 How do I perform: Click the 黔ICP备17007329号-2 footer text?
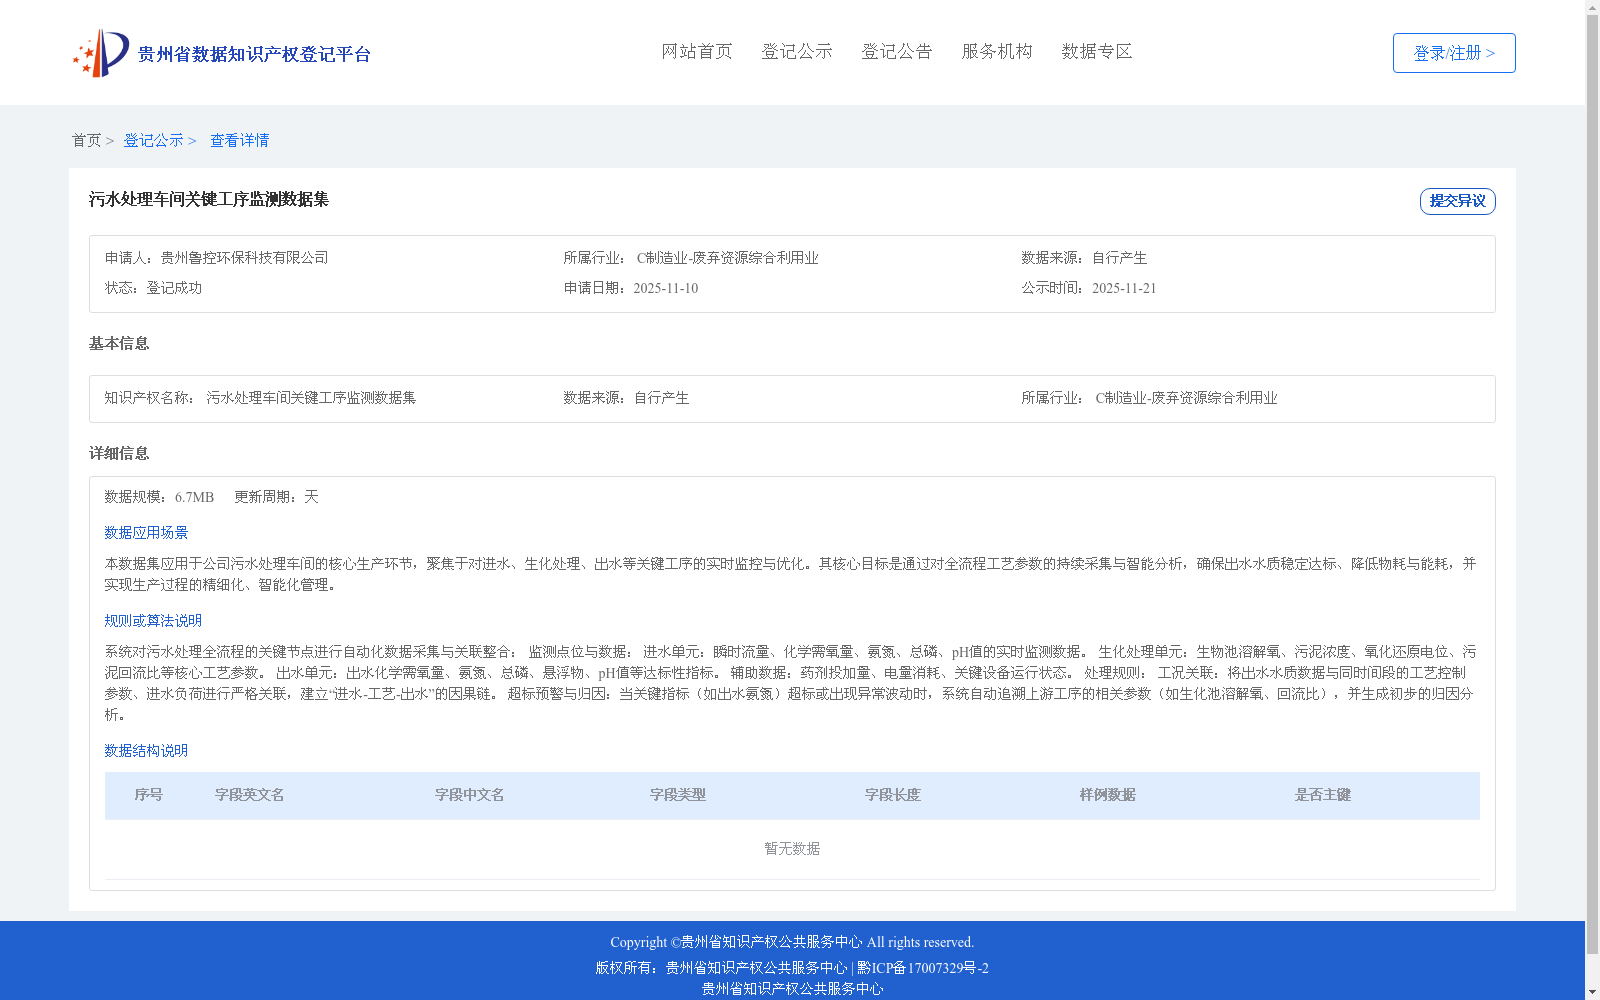[923, 968]
